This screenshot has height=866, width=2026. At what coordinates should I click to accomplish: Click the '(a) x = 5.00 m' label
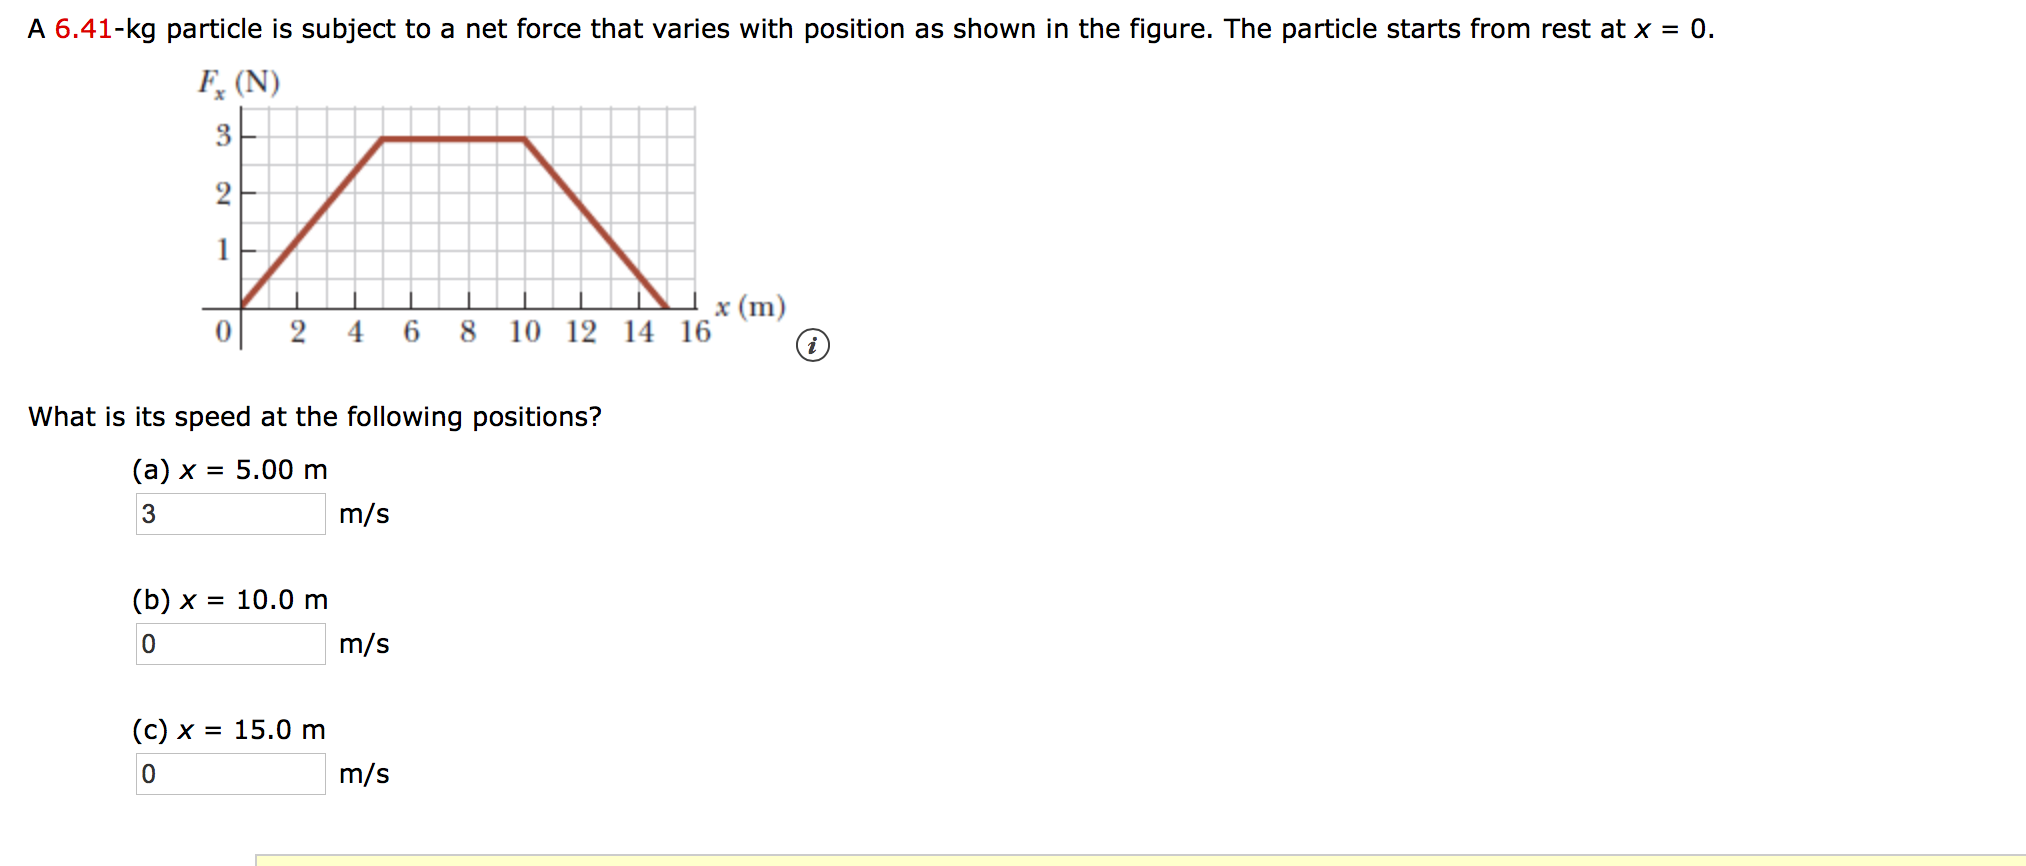[228, 469]
